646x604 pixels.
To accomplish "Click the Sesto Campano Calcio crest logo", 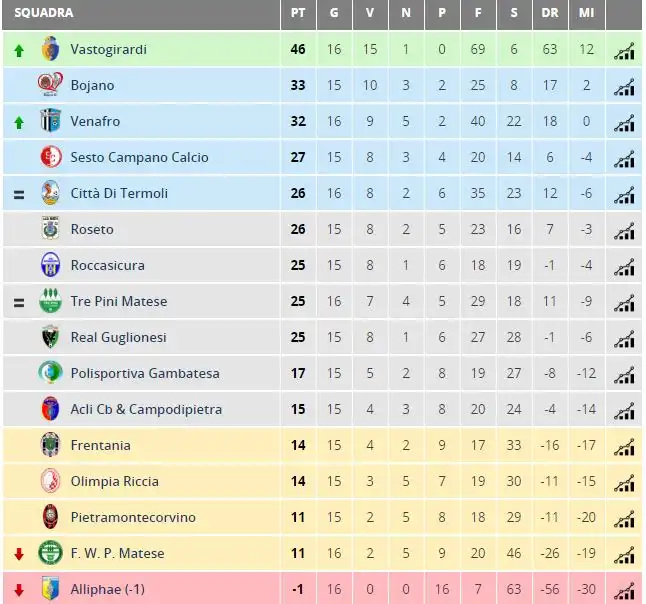I will pos(51,157).
